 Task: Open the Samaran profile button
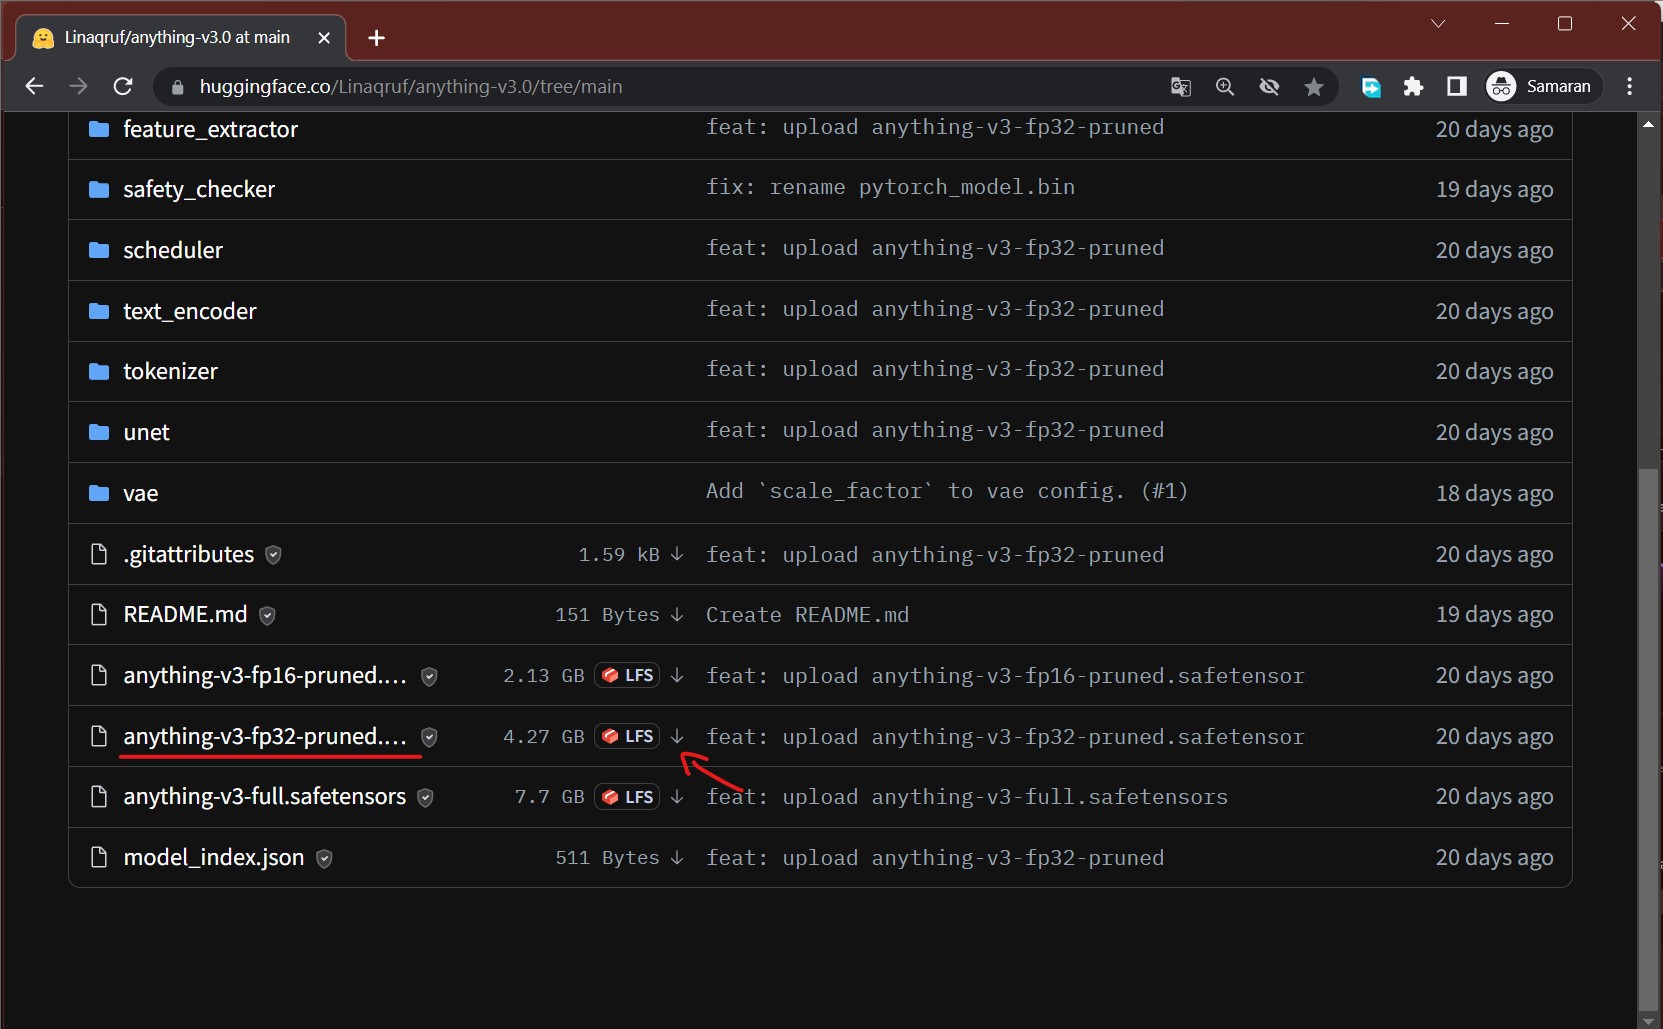[1541, 86]
